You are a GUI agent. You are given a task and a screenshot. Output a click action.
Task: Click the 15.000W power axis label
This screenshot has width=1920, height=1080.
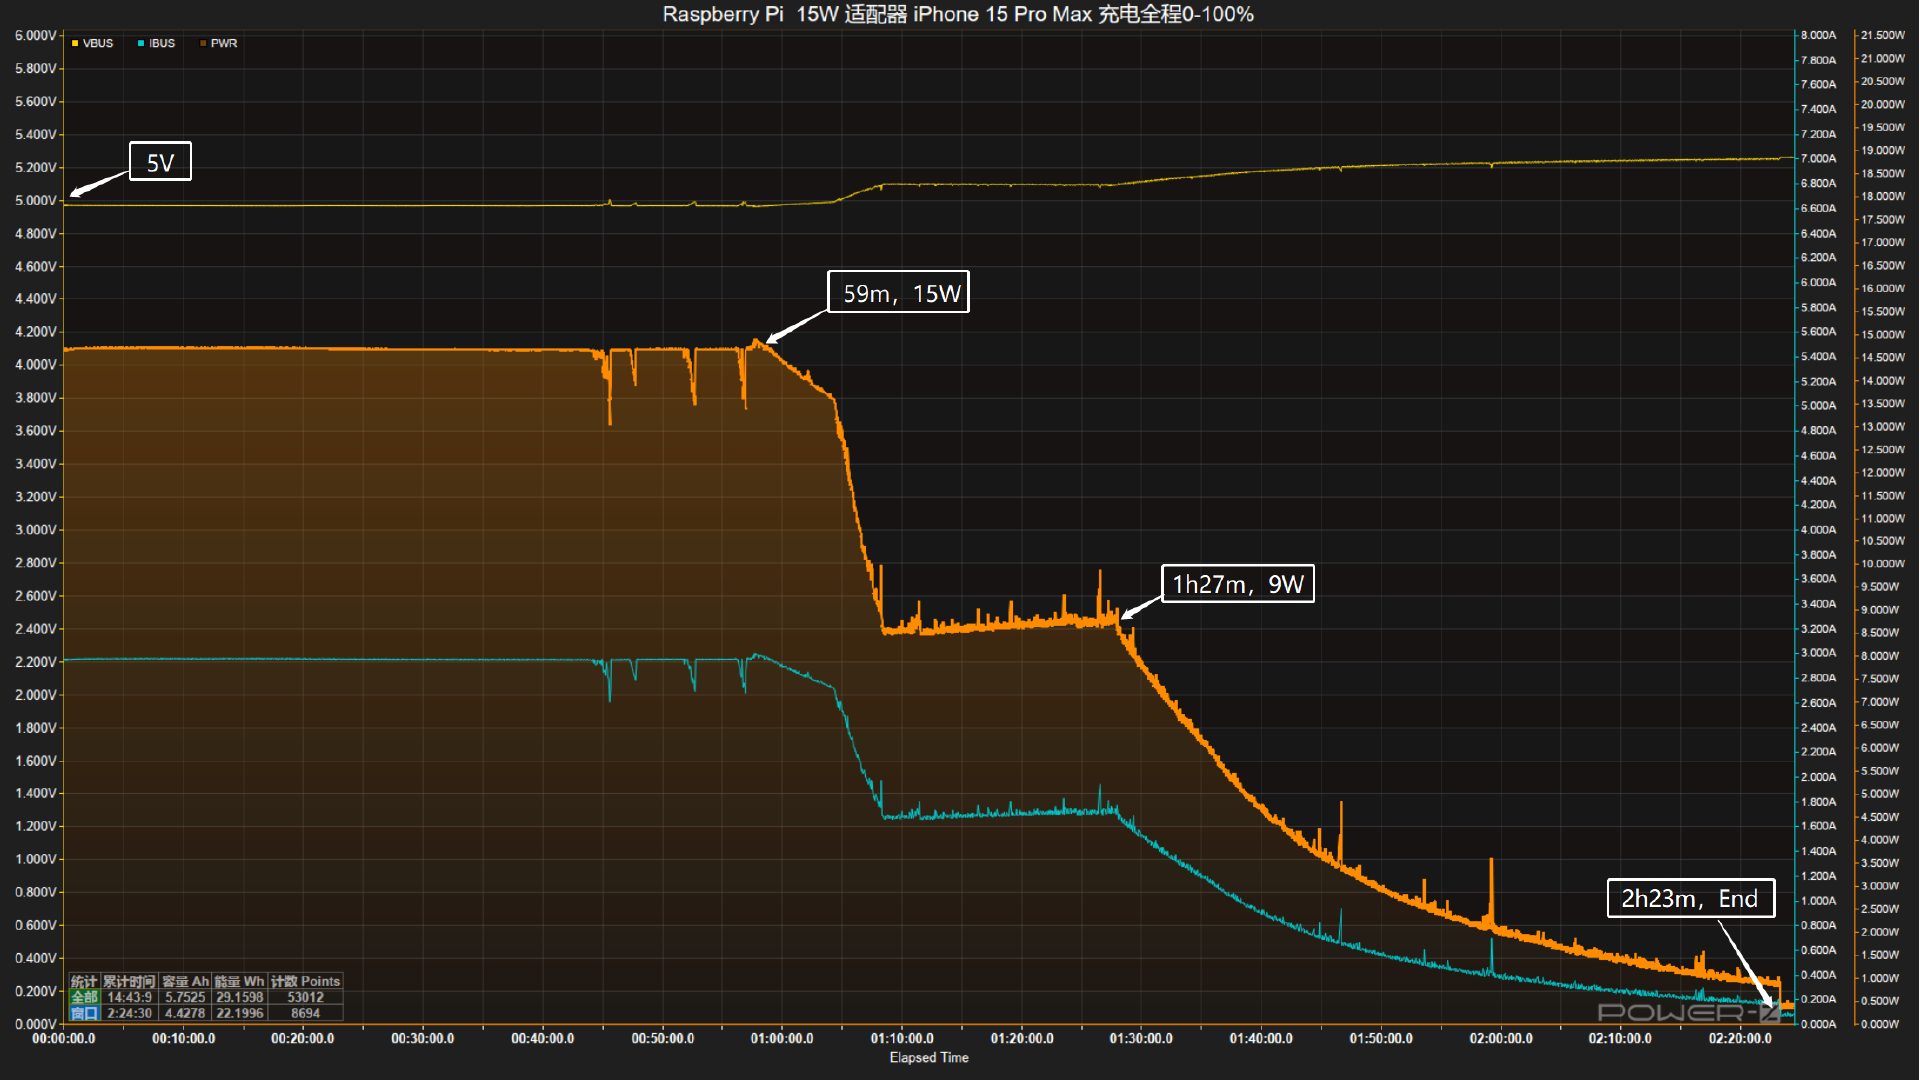click(x=1883, y=335)
